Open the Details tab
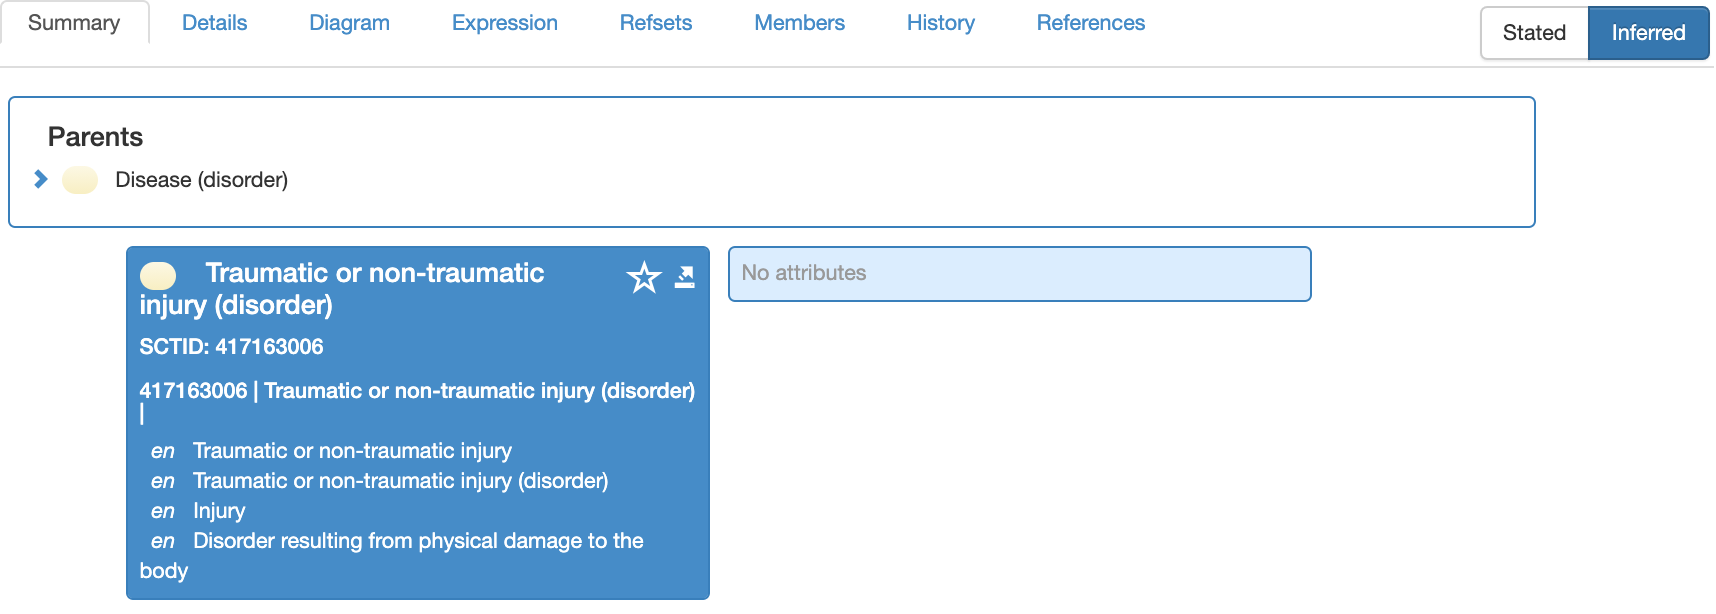The height and width of the screenshot is (614, 1716). 214,23
